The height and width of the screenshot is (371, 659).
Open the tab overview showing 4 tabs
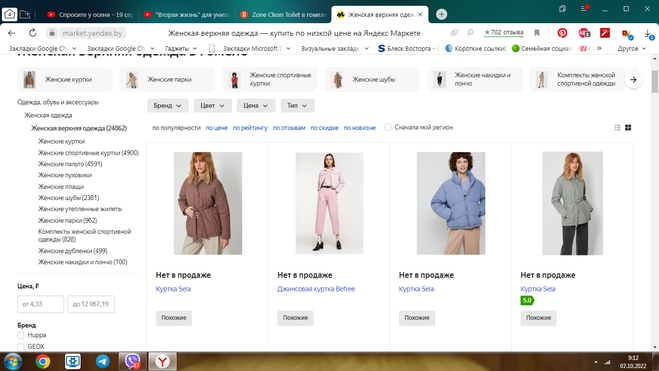[x=9, y=14]
